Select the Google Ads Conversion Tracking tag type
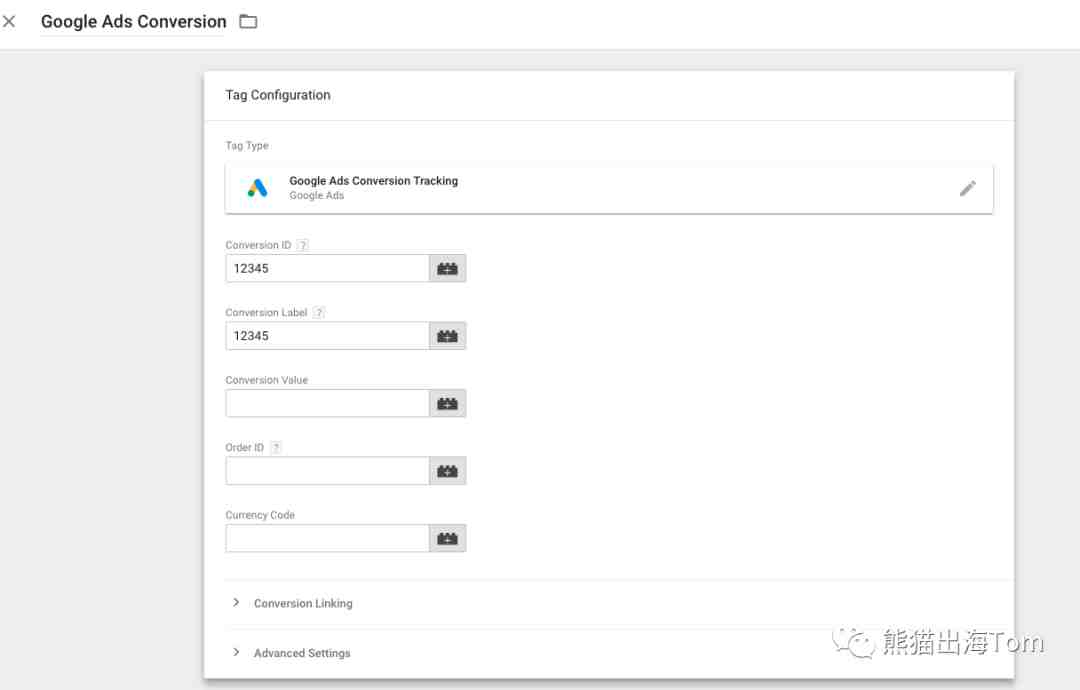Viewport: 1080px width, 690px height. pyautogui.click(x=609, y=189)
